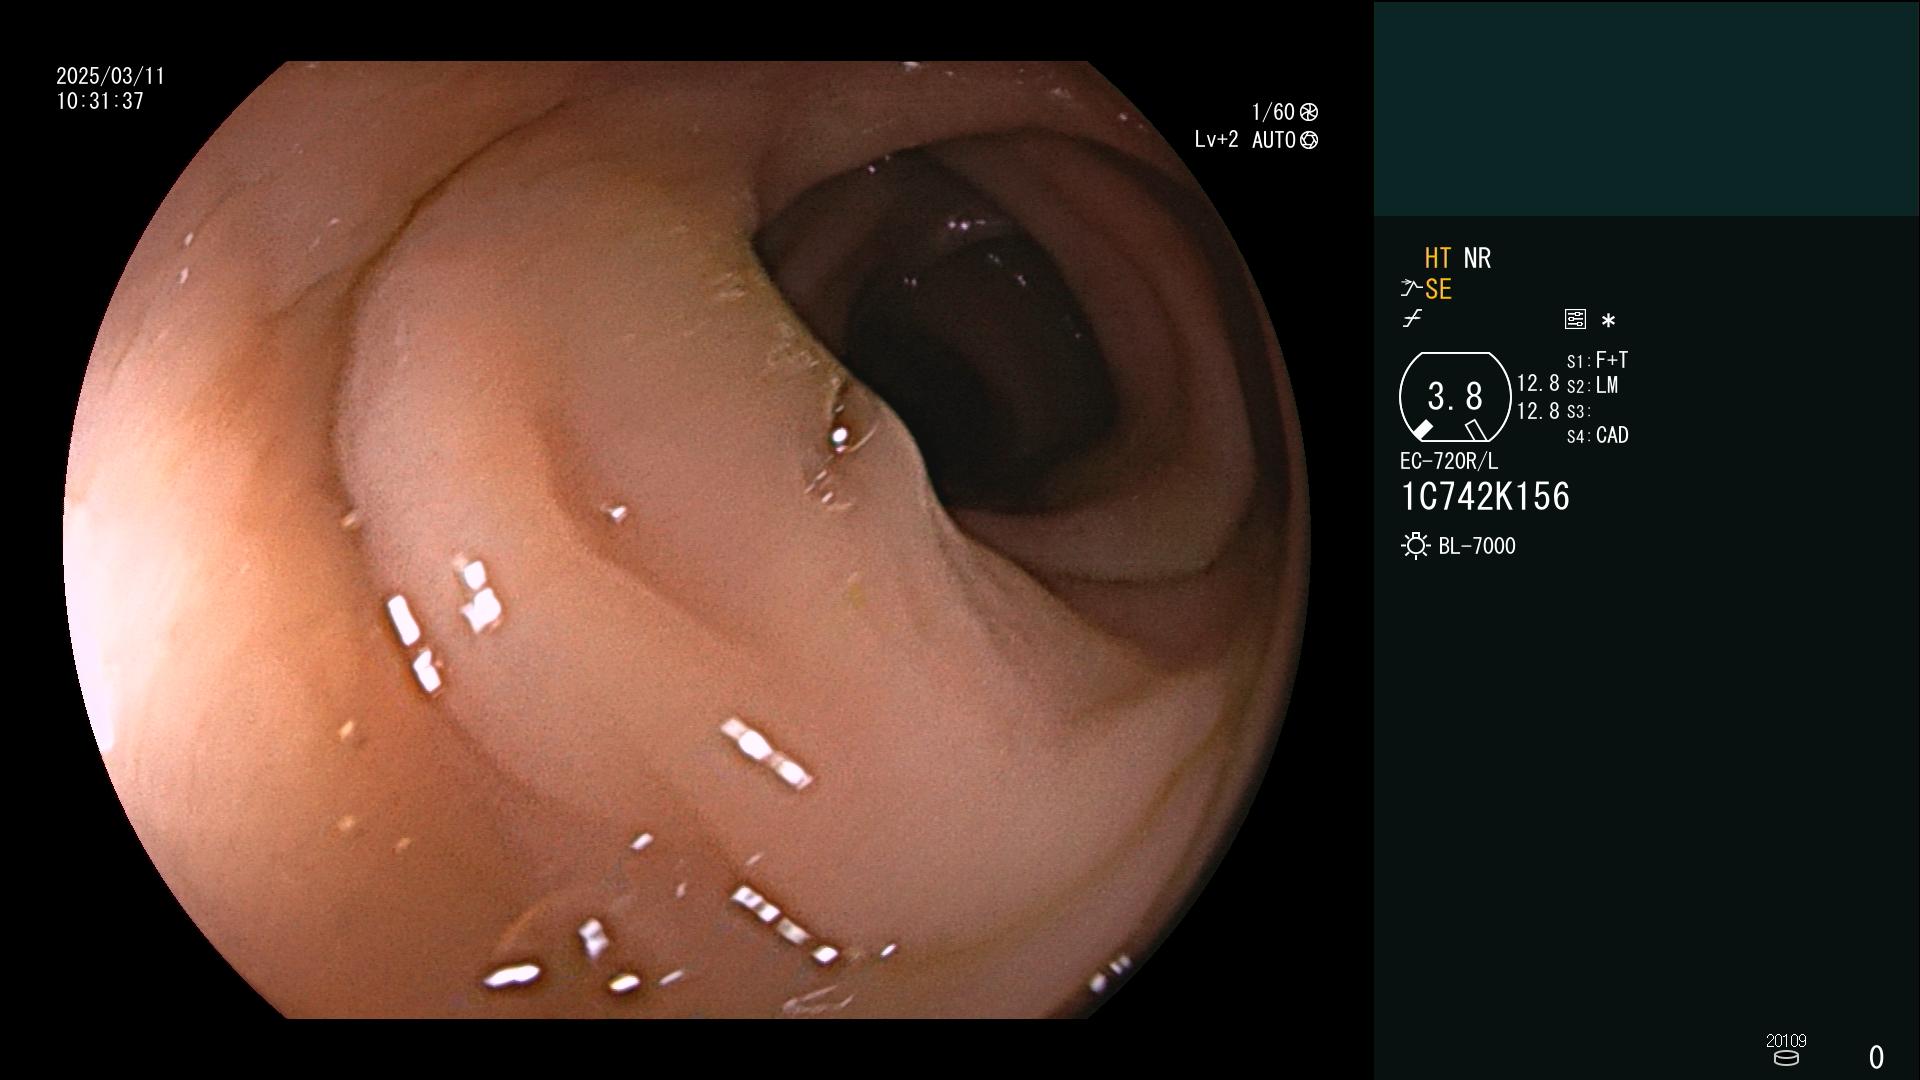Click the endoscopic live image view
The image size is (1920, 1080).
coord(687,540)
